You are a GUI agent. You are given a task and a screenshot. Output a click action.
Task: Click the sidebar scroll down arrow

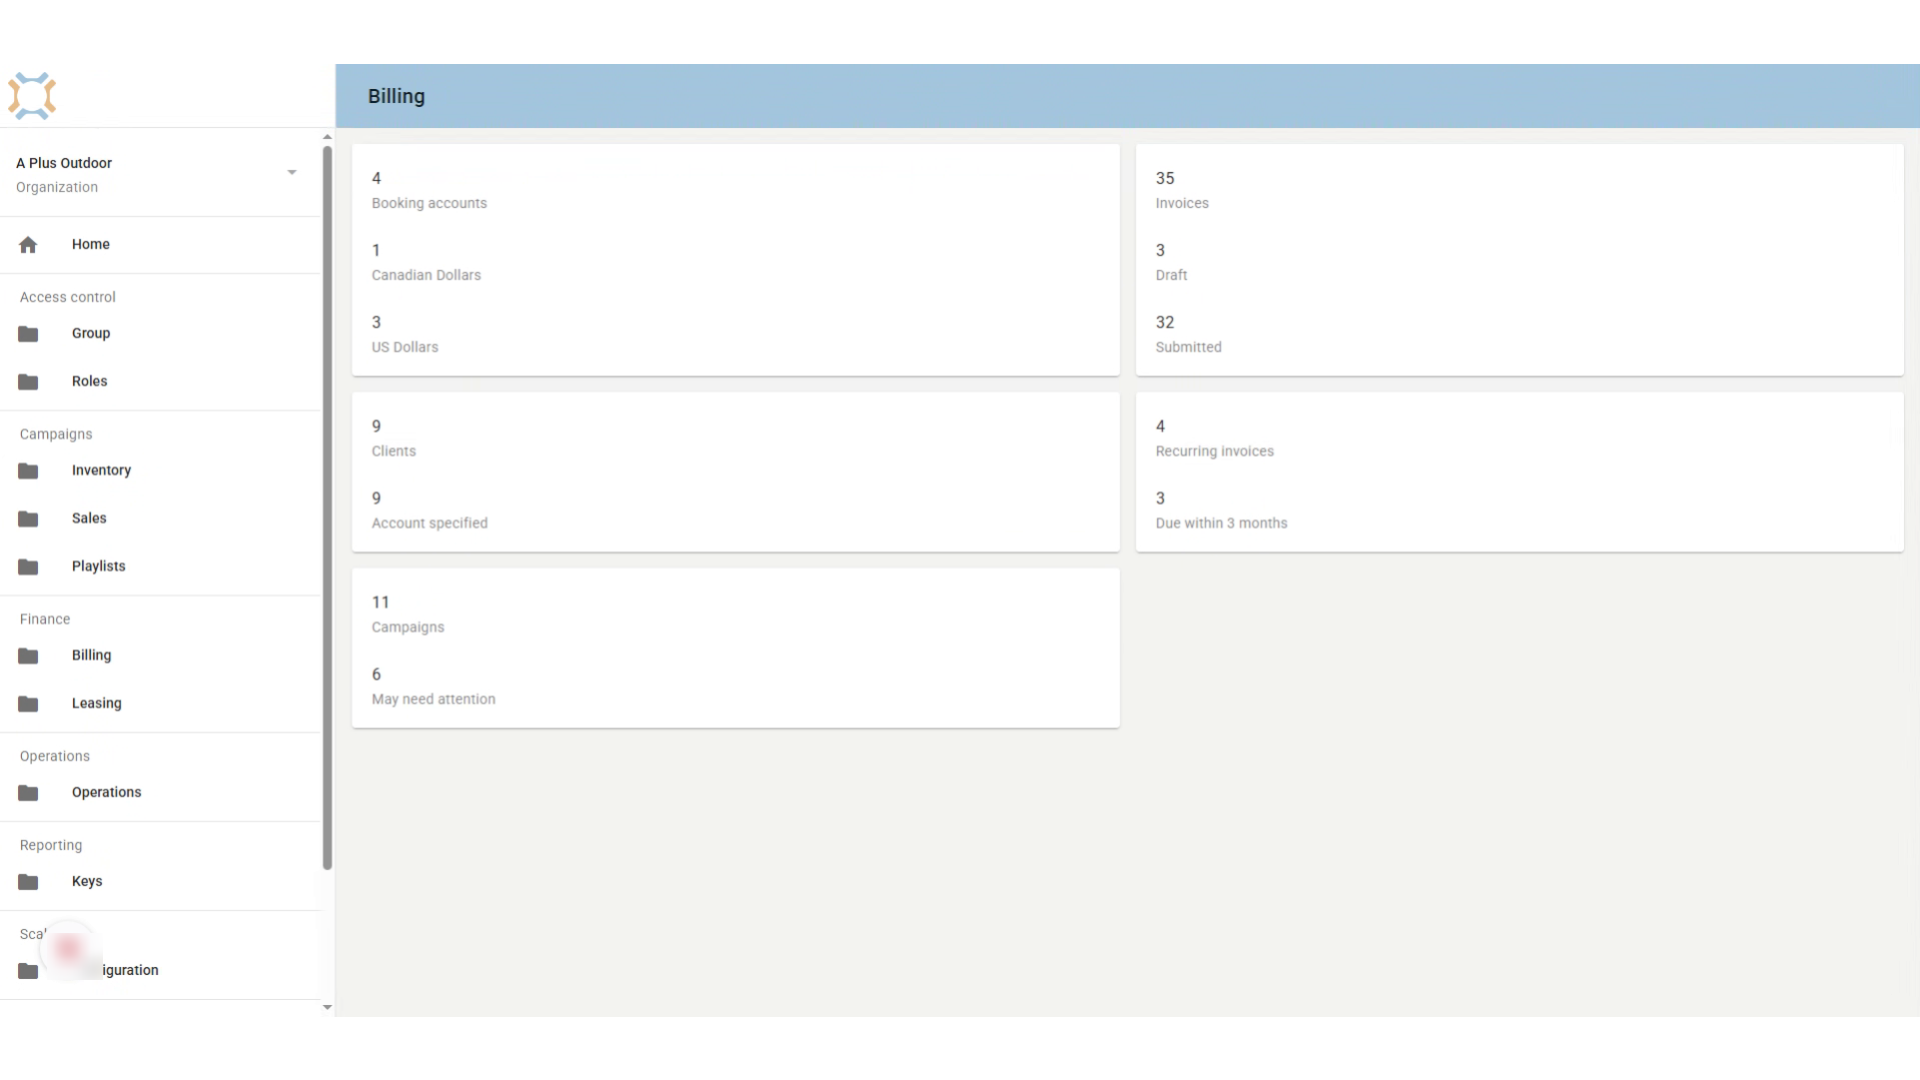pos(327,1008)
